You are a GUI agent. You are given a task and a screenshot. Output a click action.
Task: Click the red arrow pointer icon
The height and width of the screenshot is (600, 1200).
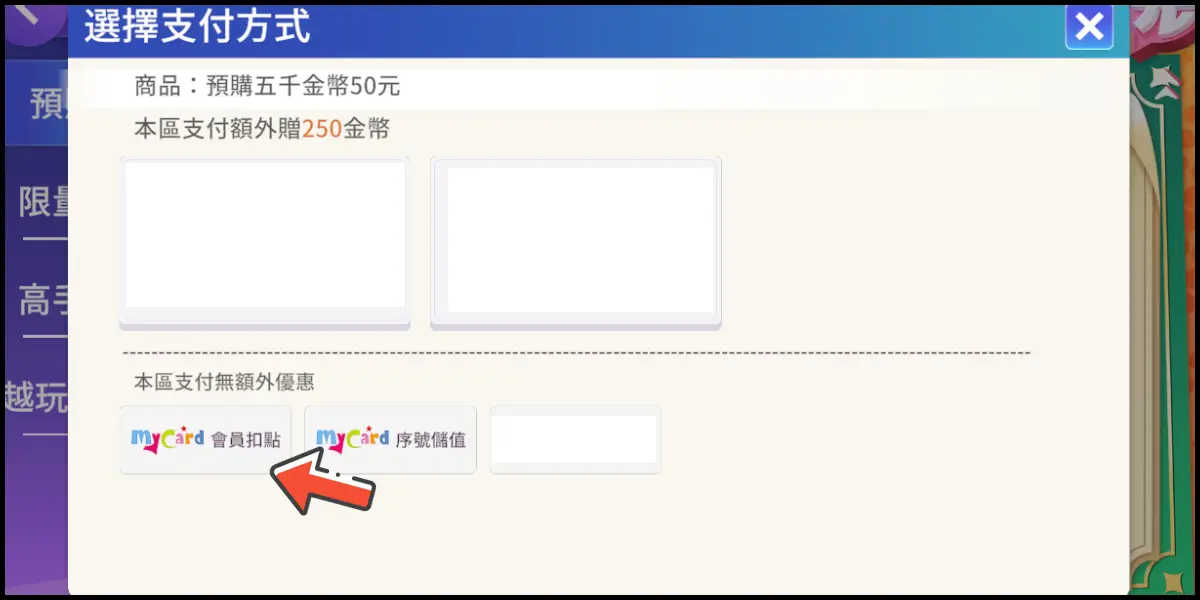(x=322, y=480)
